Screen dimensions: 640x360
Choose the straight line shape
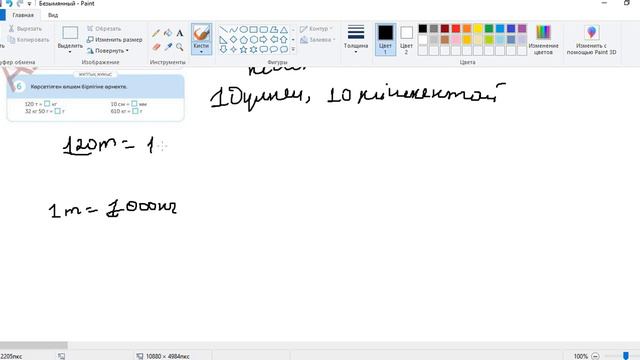(x=223, y=30)
